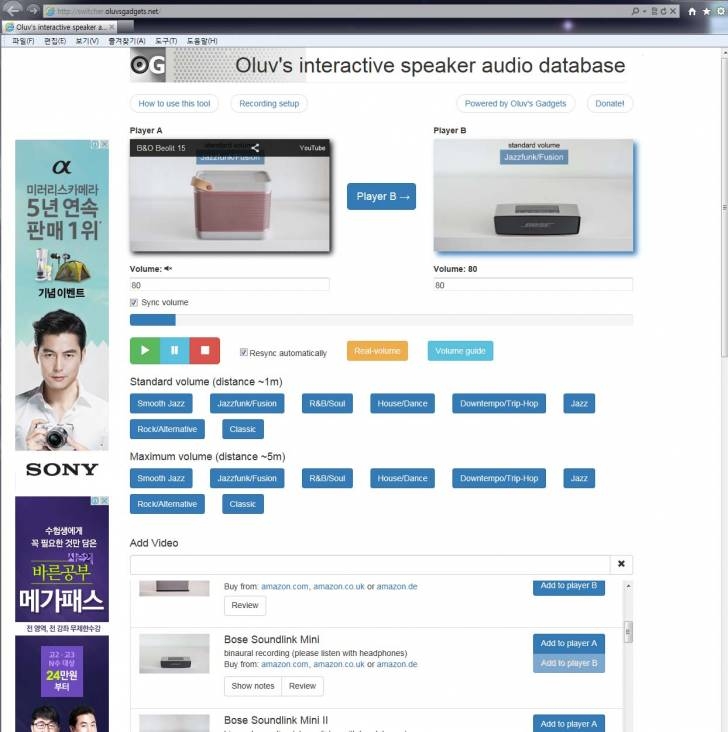Add Bose Soundlink Mini to player A
This screenshot has height=732, width=728.
(569, 643)
